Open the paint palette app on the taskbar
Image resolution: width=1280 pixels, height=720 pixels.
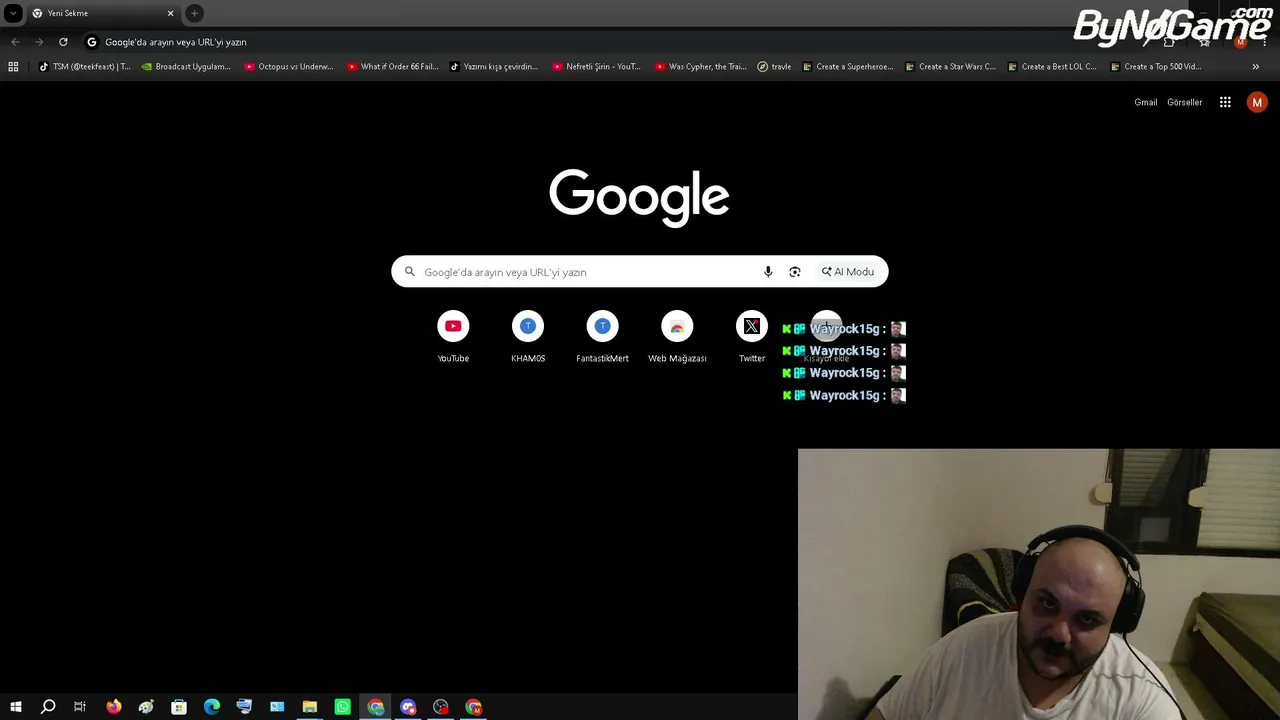pos(146,707)
